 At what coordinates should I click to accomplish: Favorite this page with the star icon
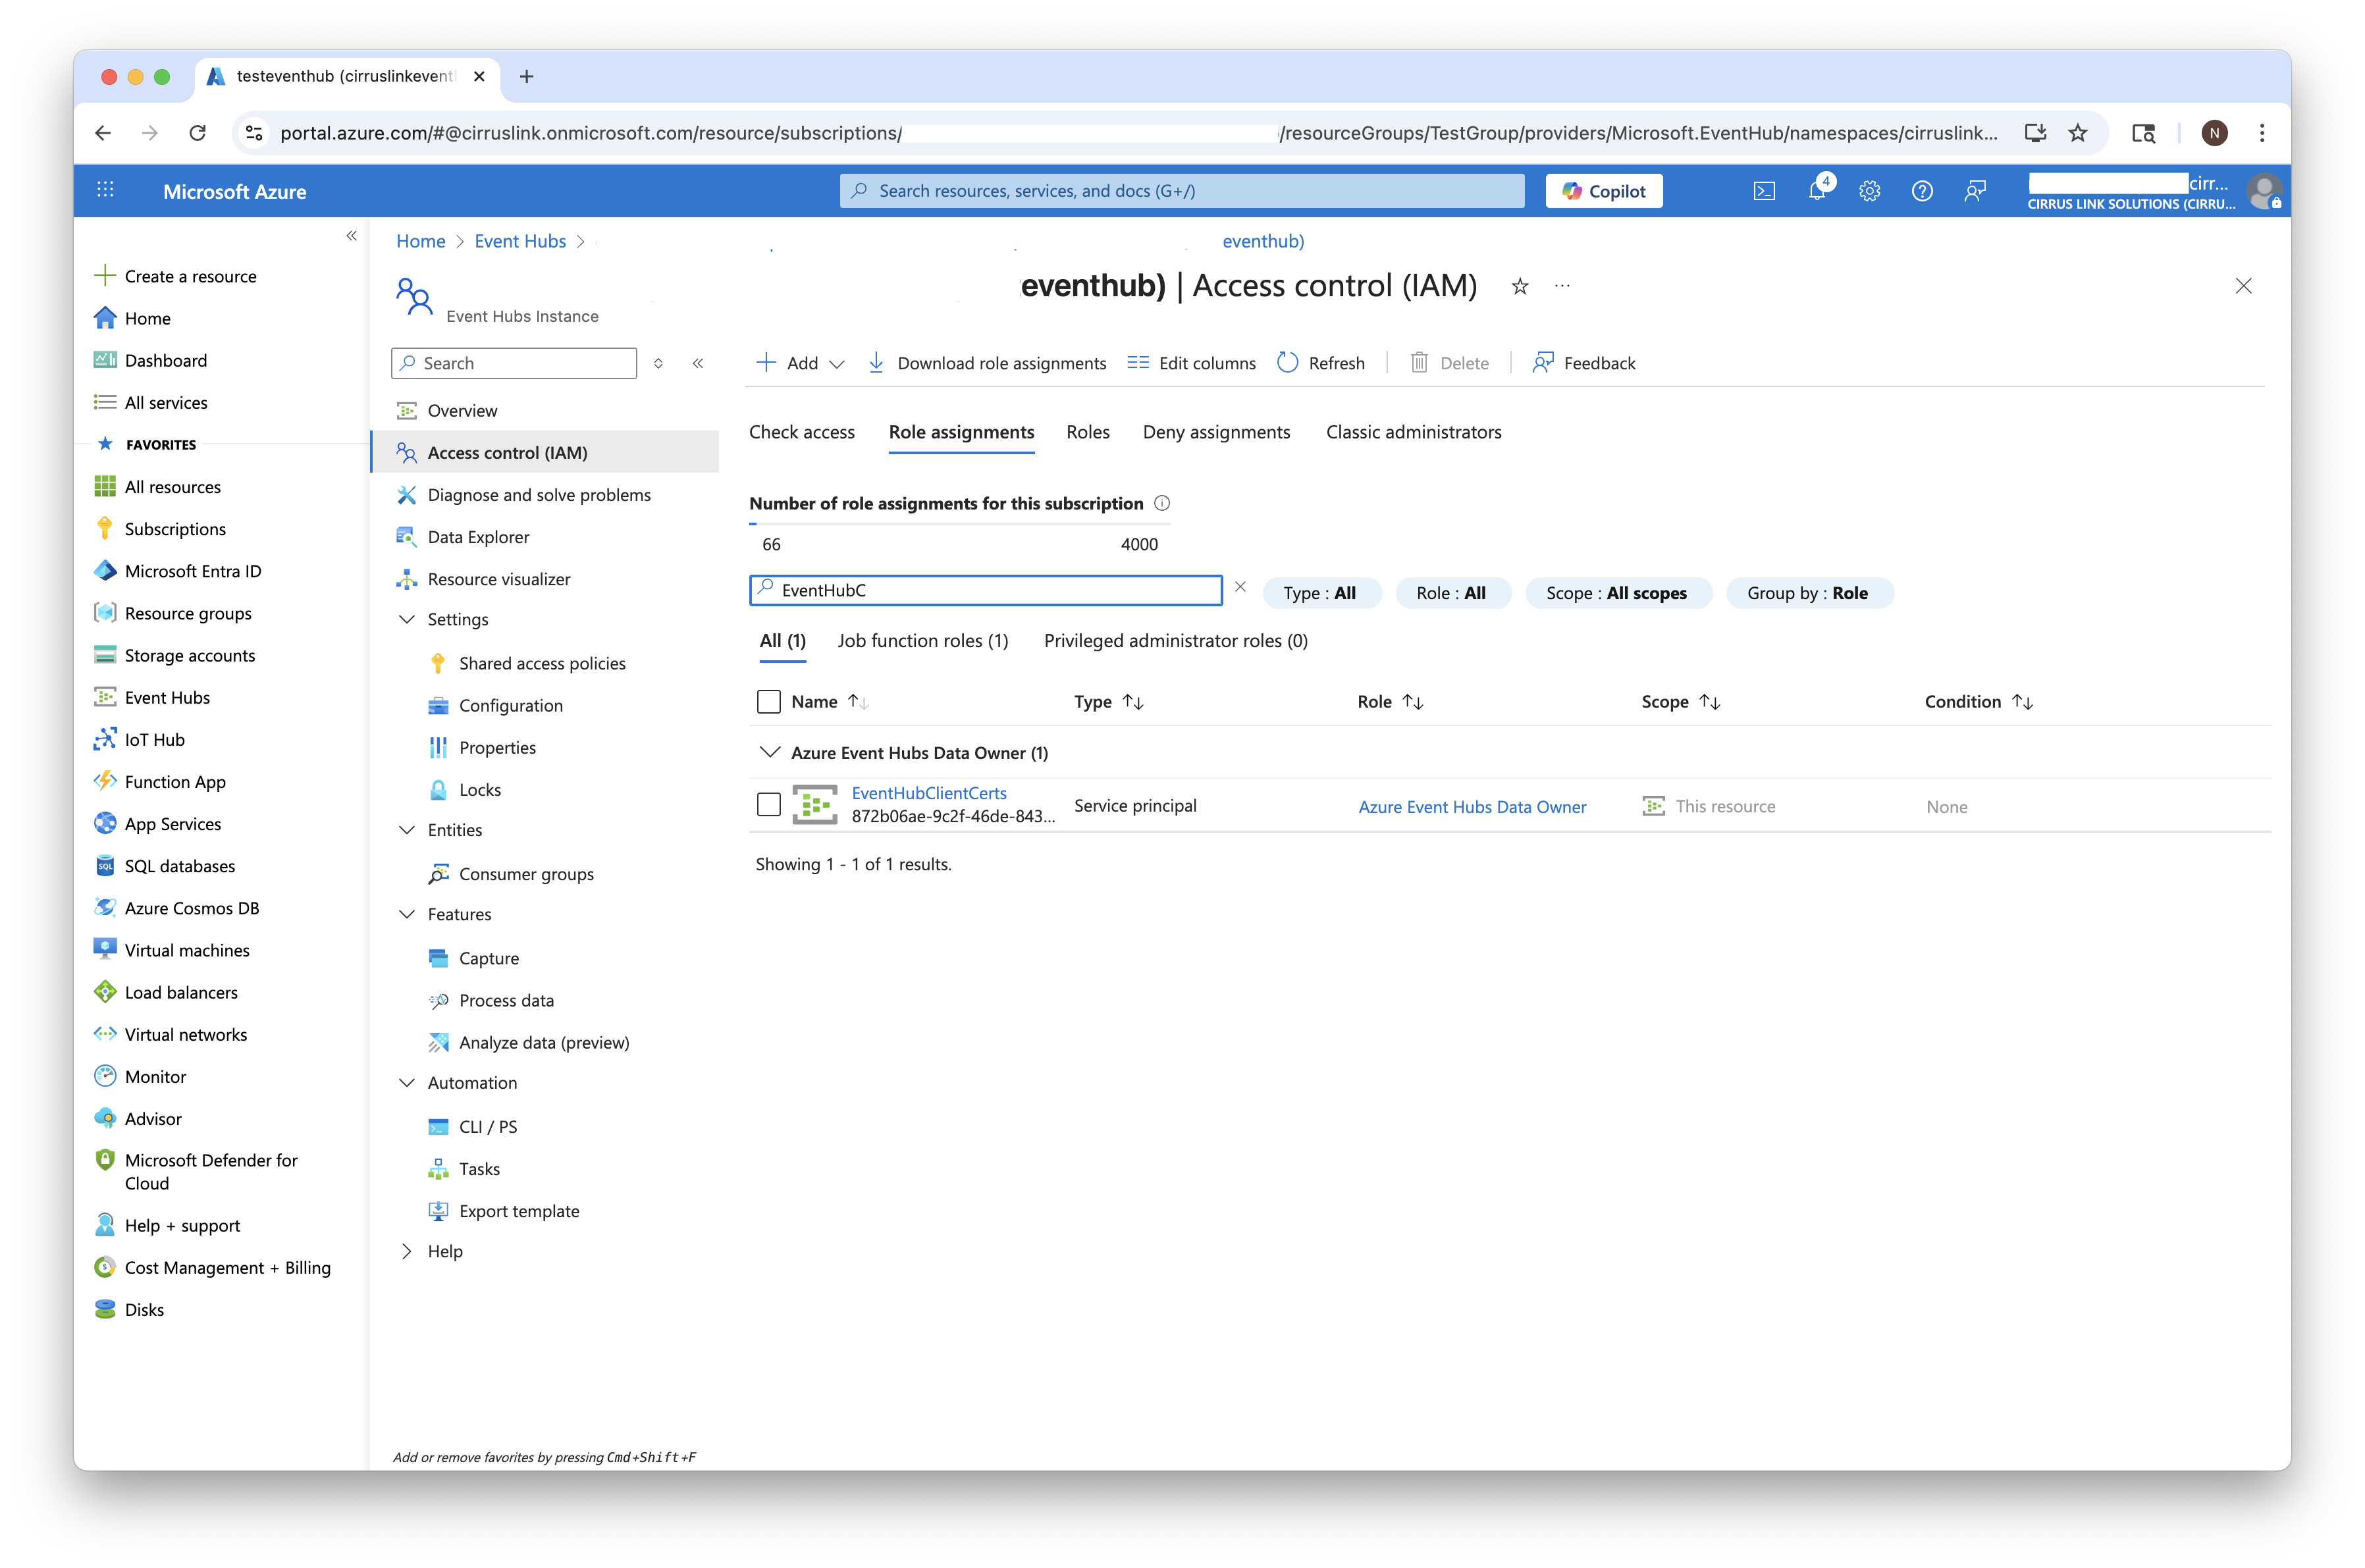tap(1519, 287)
